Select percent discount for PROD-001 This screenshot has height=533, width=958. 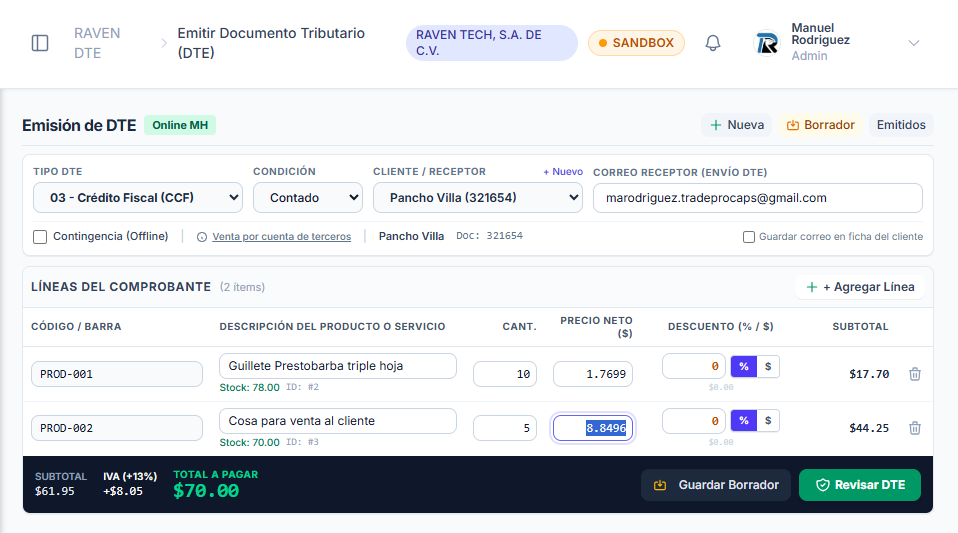tap(744, 367)
